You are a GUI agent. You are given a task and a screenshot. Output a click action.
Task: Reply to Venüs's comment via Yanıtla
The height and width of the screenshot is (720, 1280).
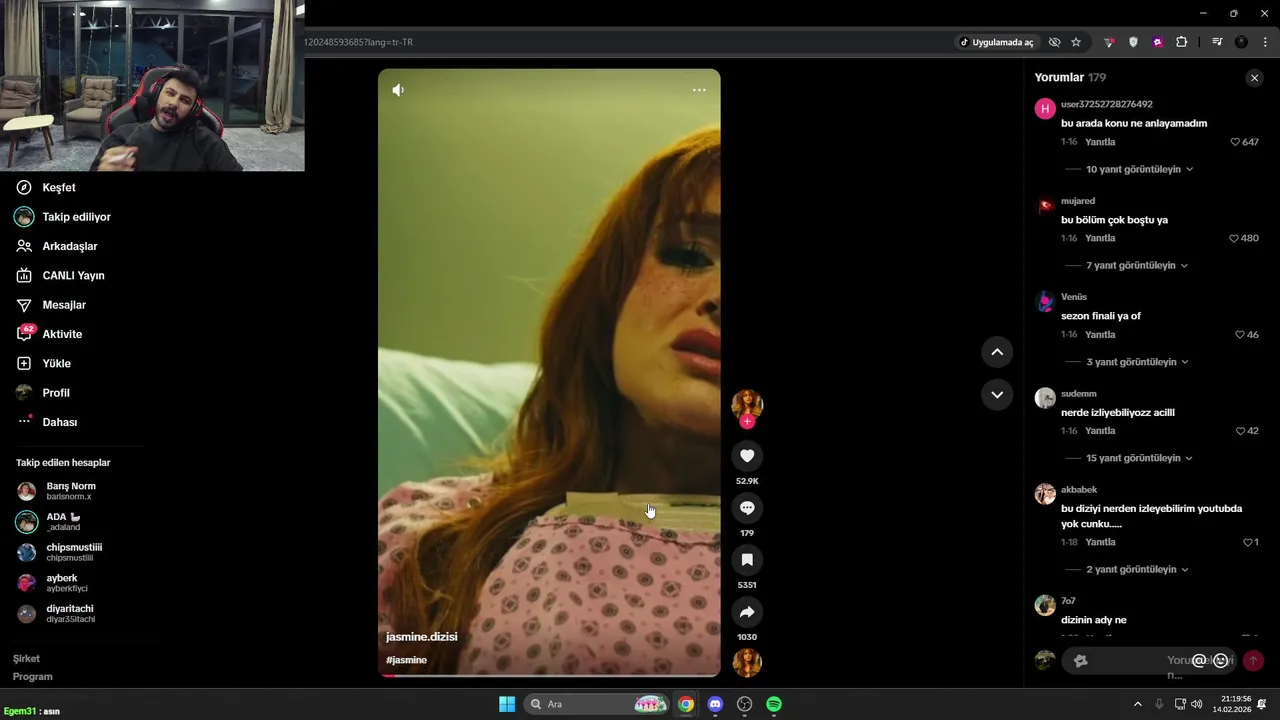point(1100,335)
